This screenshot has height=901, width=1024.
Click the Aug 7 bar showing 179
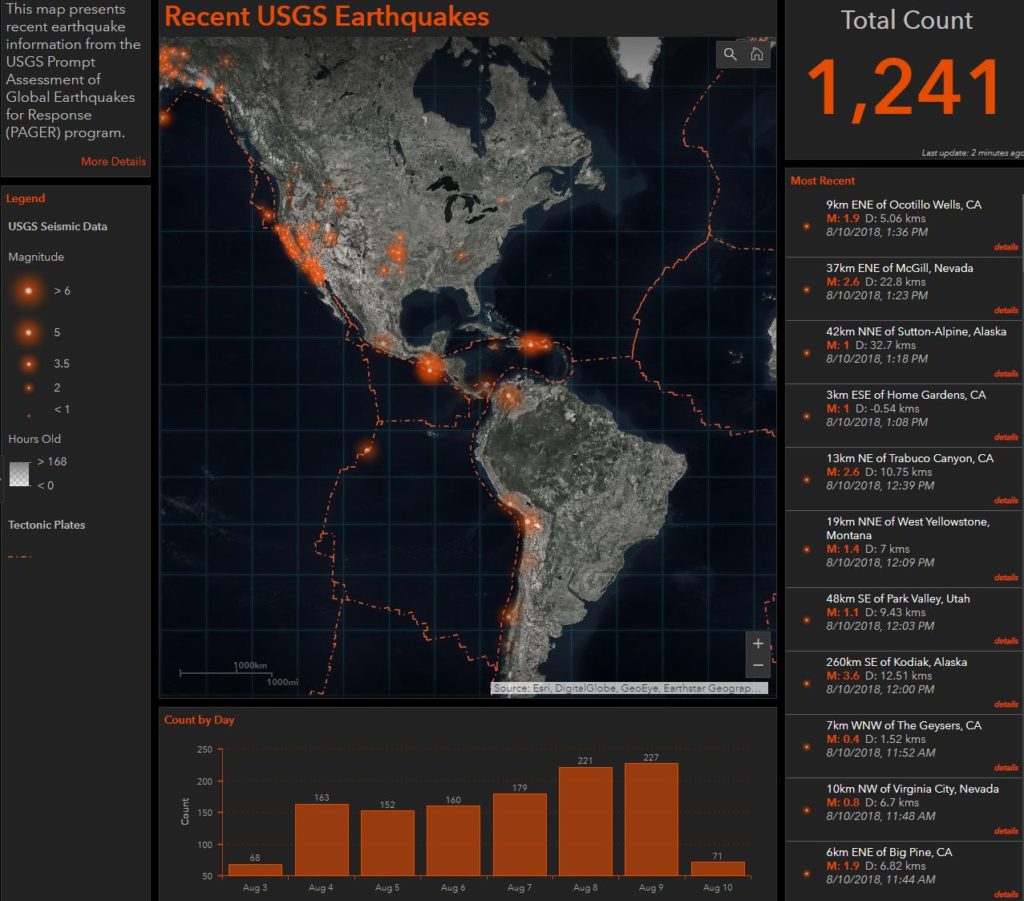pos(519,834)
